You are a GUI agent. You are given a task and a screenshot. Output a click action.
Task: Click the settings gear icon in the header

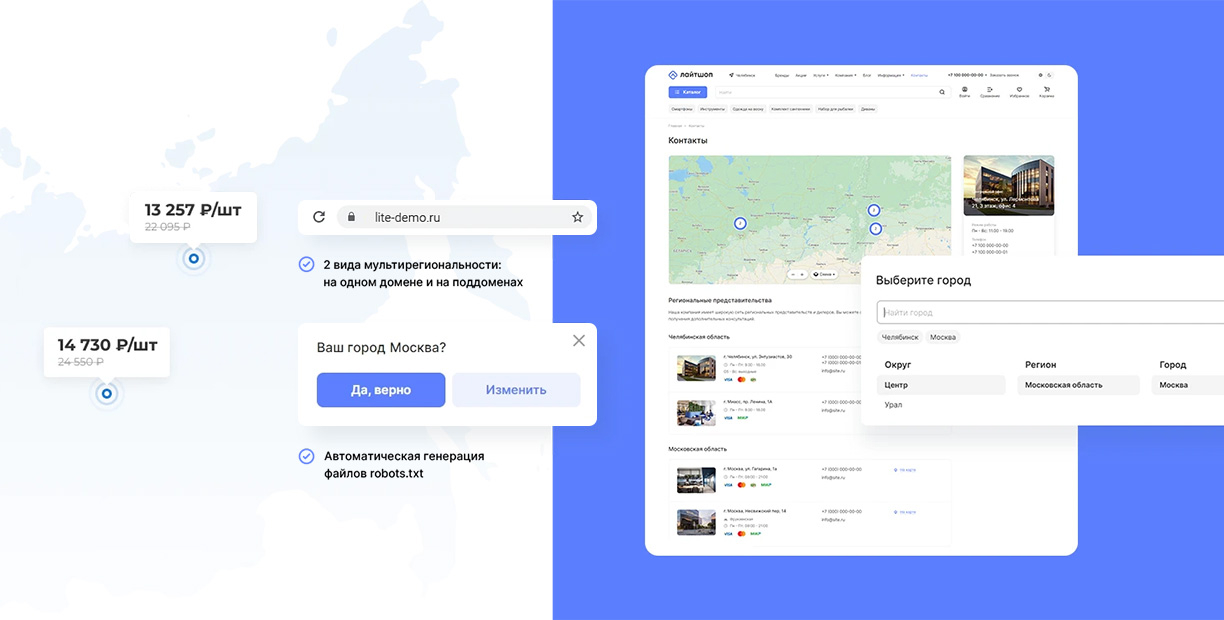point(1040,75)
